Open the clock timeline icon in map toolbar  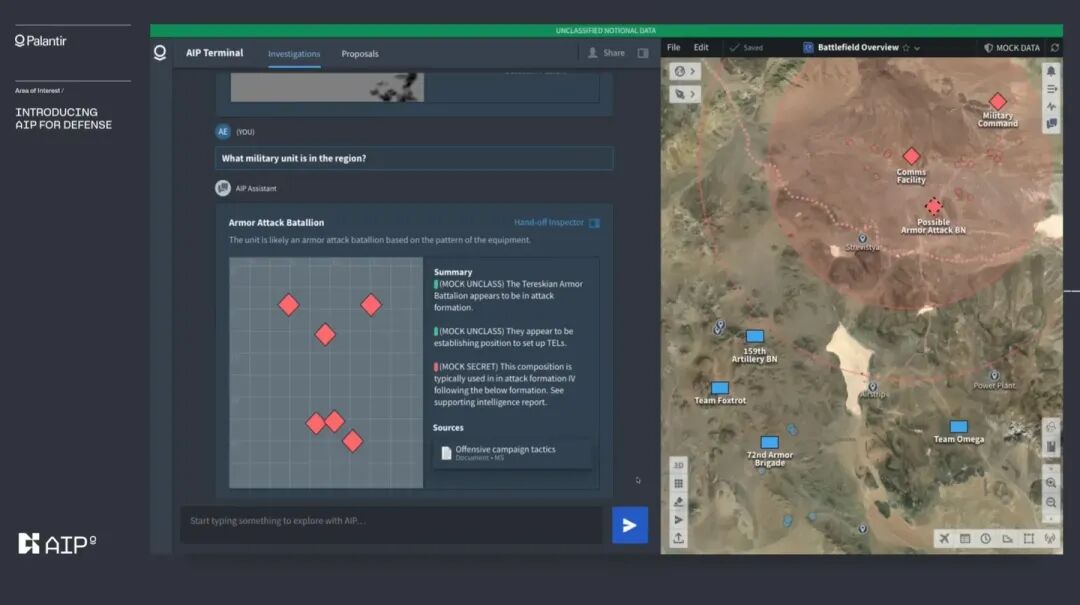pos(986,538)
